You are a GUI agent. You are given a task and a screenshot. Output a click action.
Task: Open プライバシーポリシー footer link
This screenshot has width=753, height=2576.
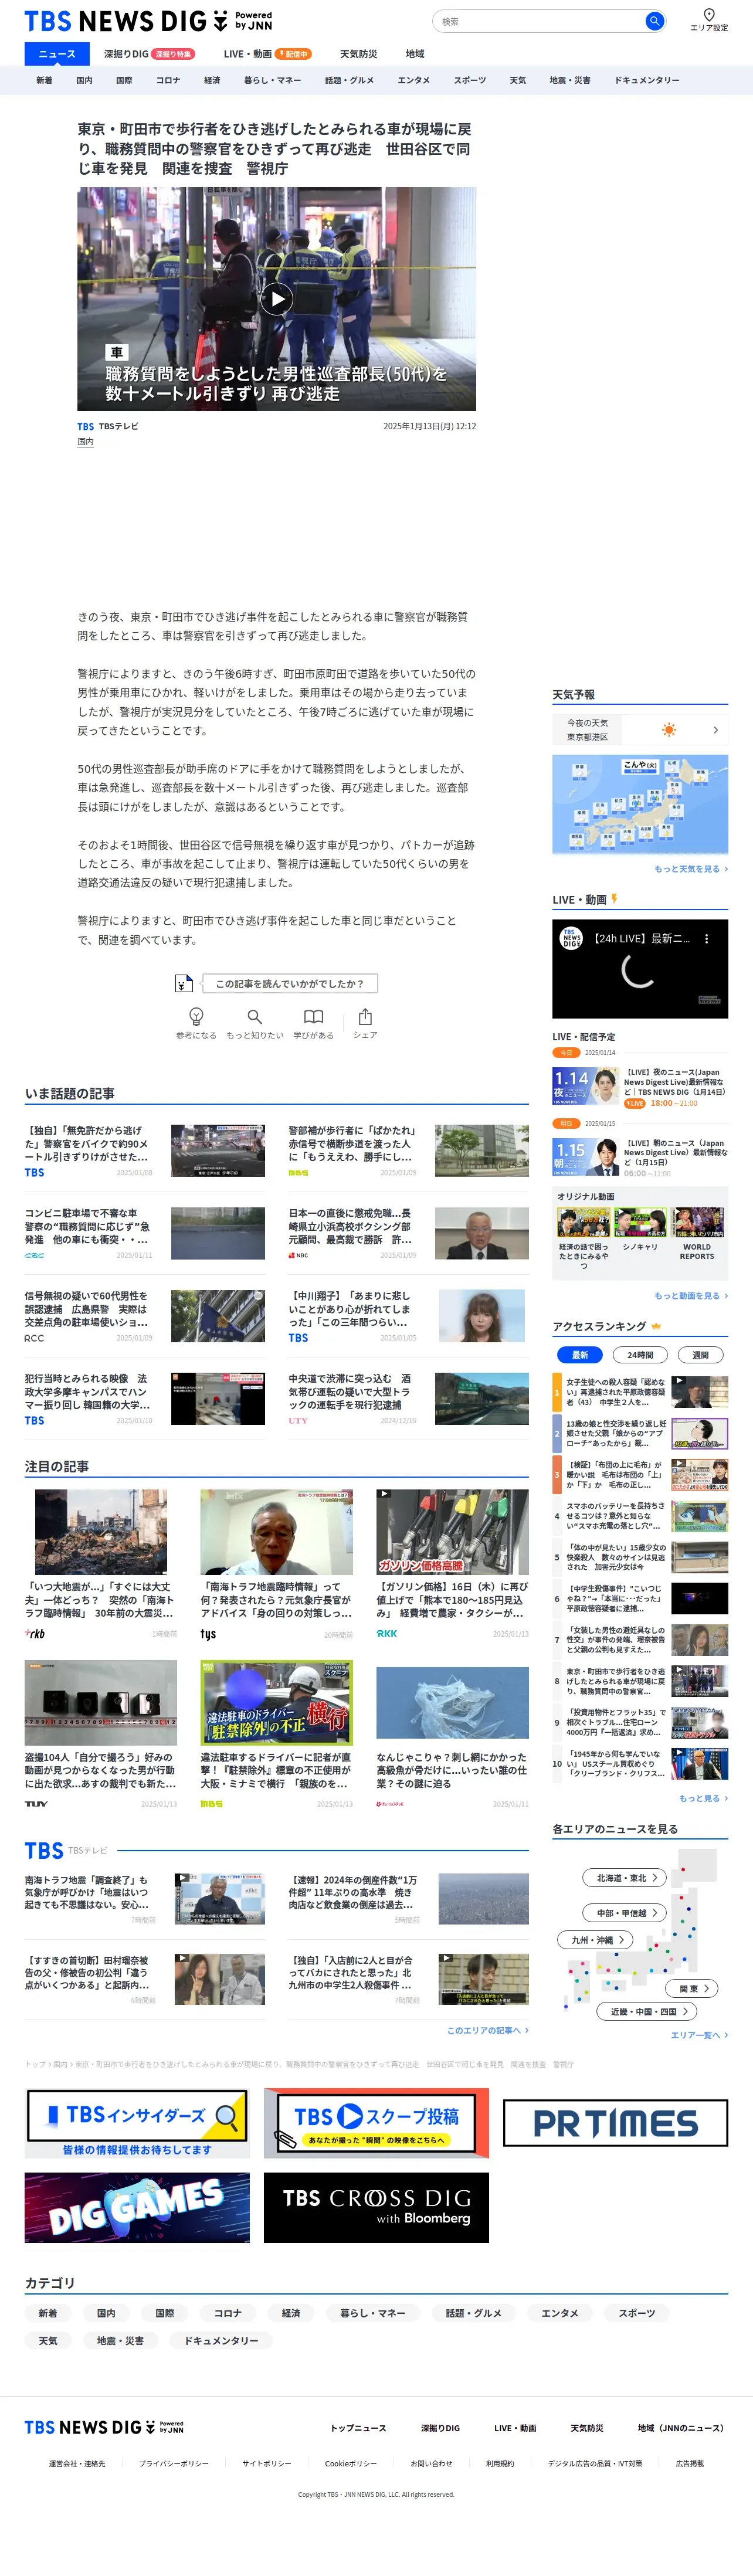[174, 2463]
